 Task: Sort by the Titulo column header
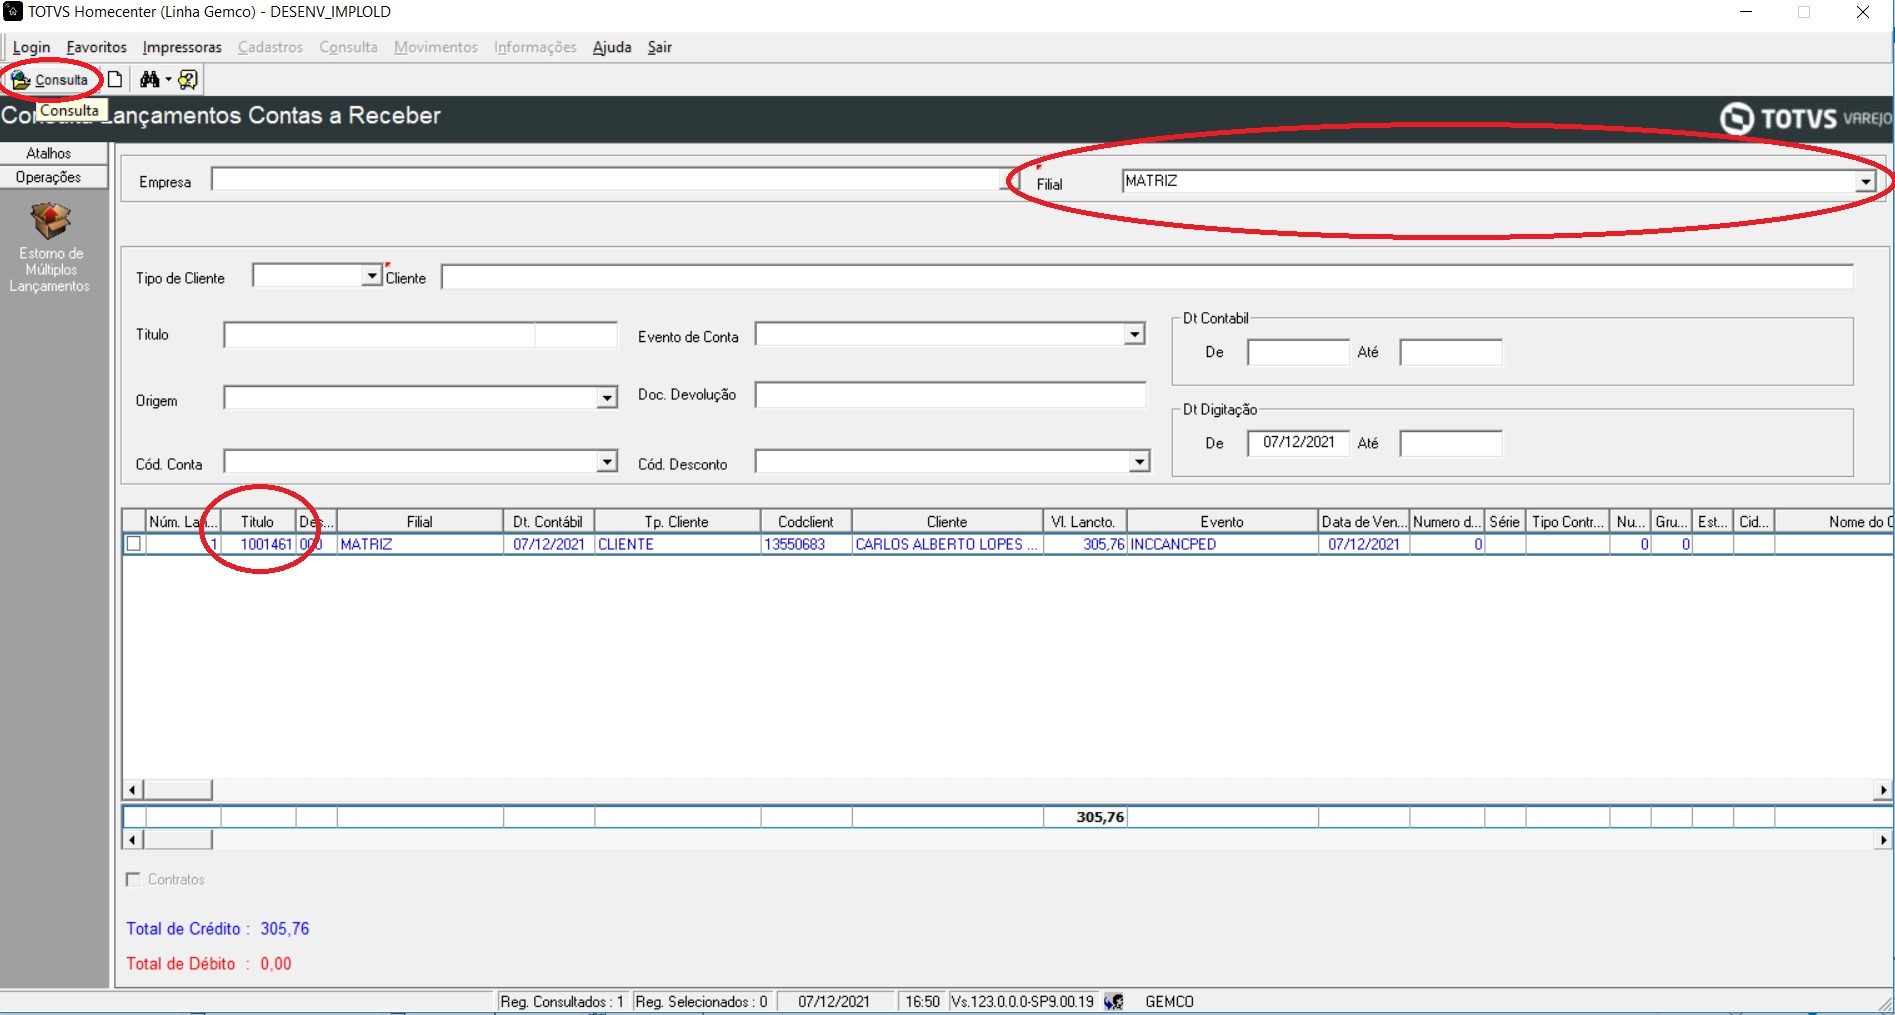(x=258, y=521)
